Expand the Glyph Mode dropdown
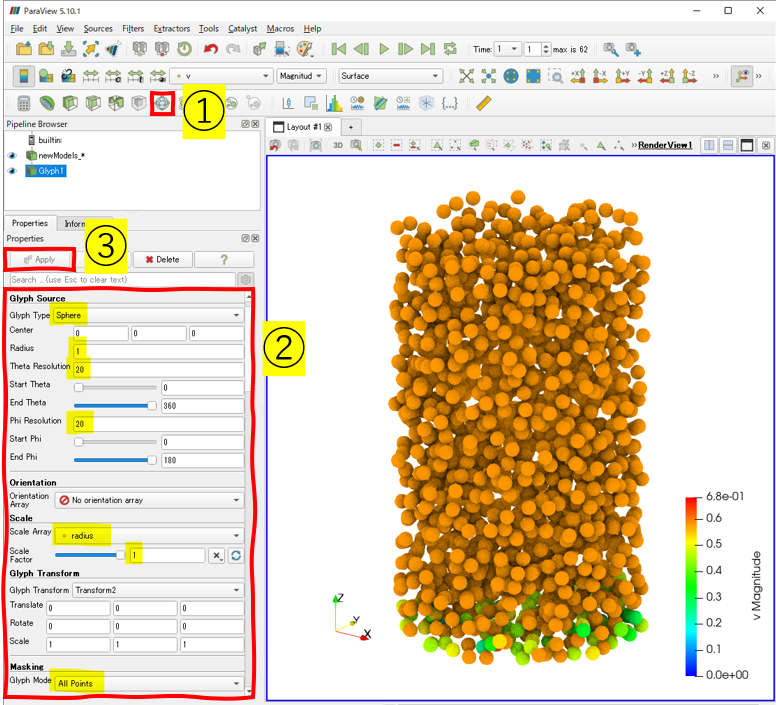Viewport: 776px width, 705px height. click(x=148, y=683)
